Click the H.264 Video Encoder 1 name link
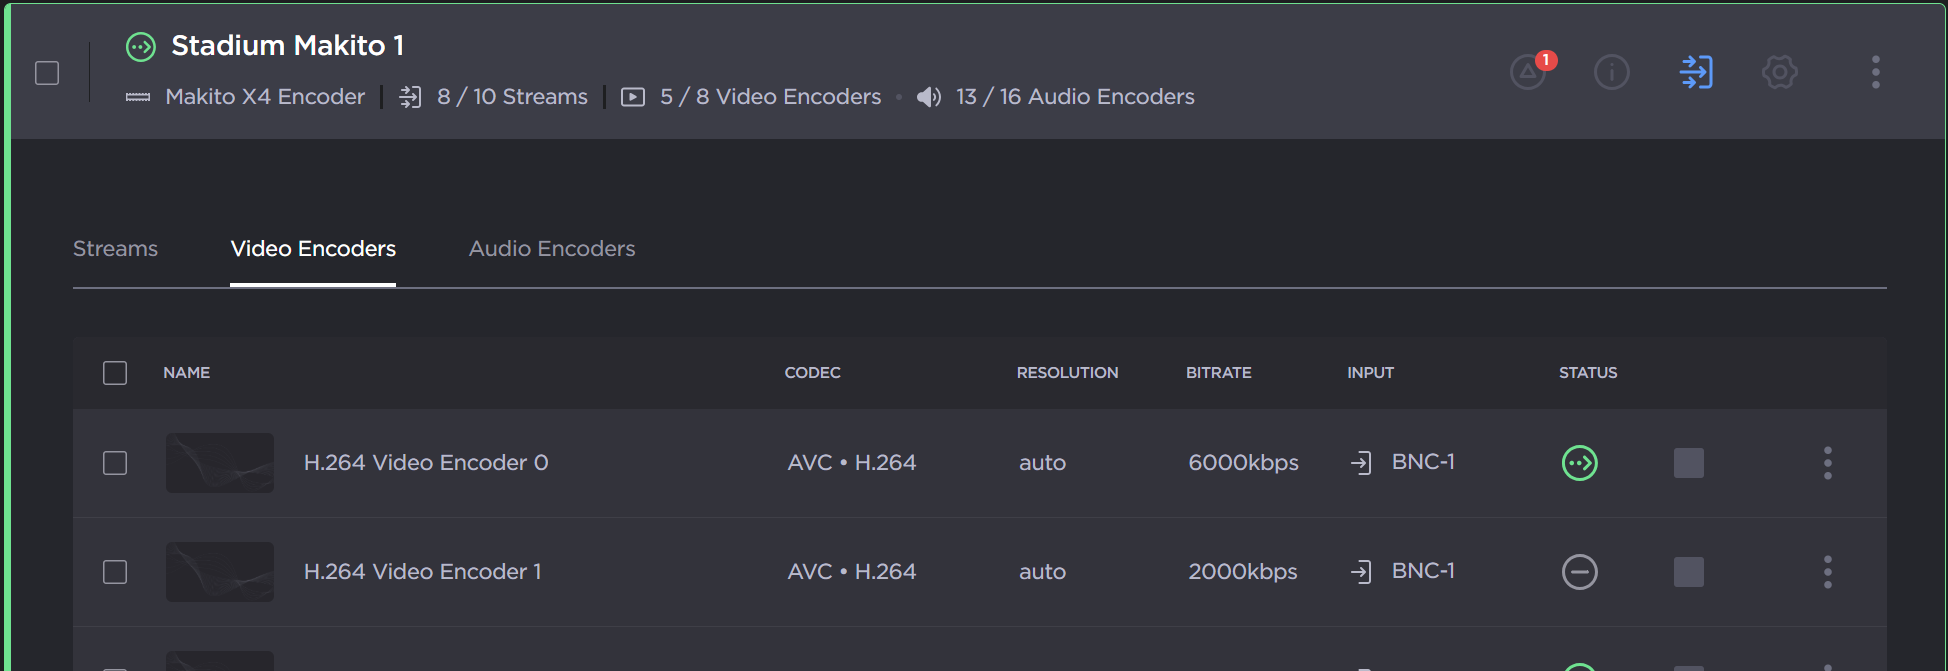 pos(422,572)
